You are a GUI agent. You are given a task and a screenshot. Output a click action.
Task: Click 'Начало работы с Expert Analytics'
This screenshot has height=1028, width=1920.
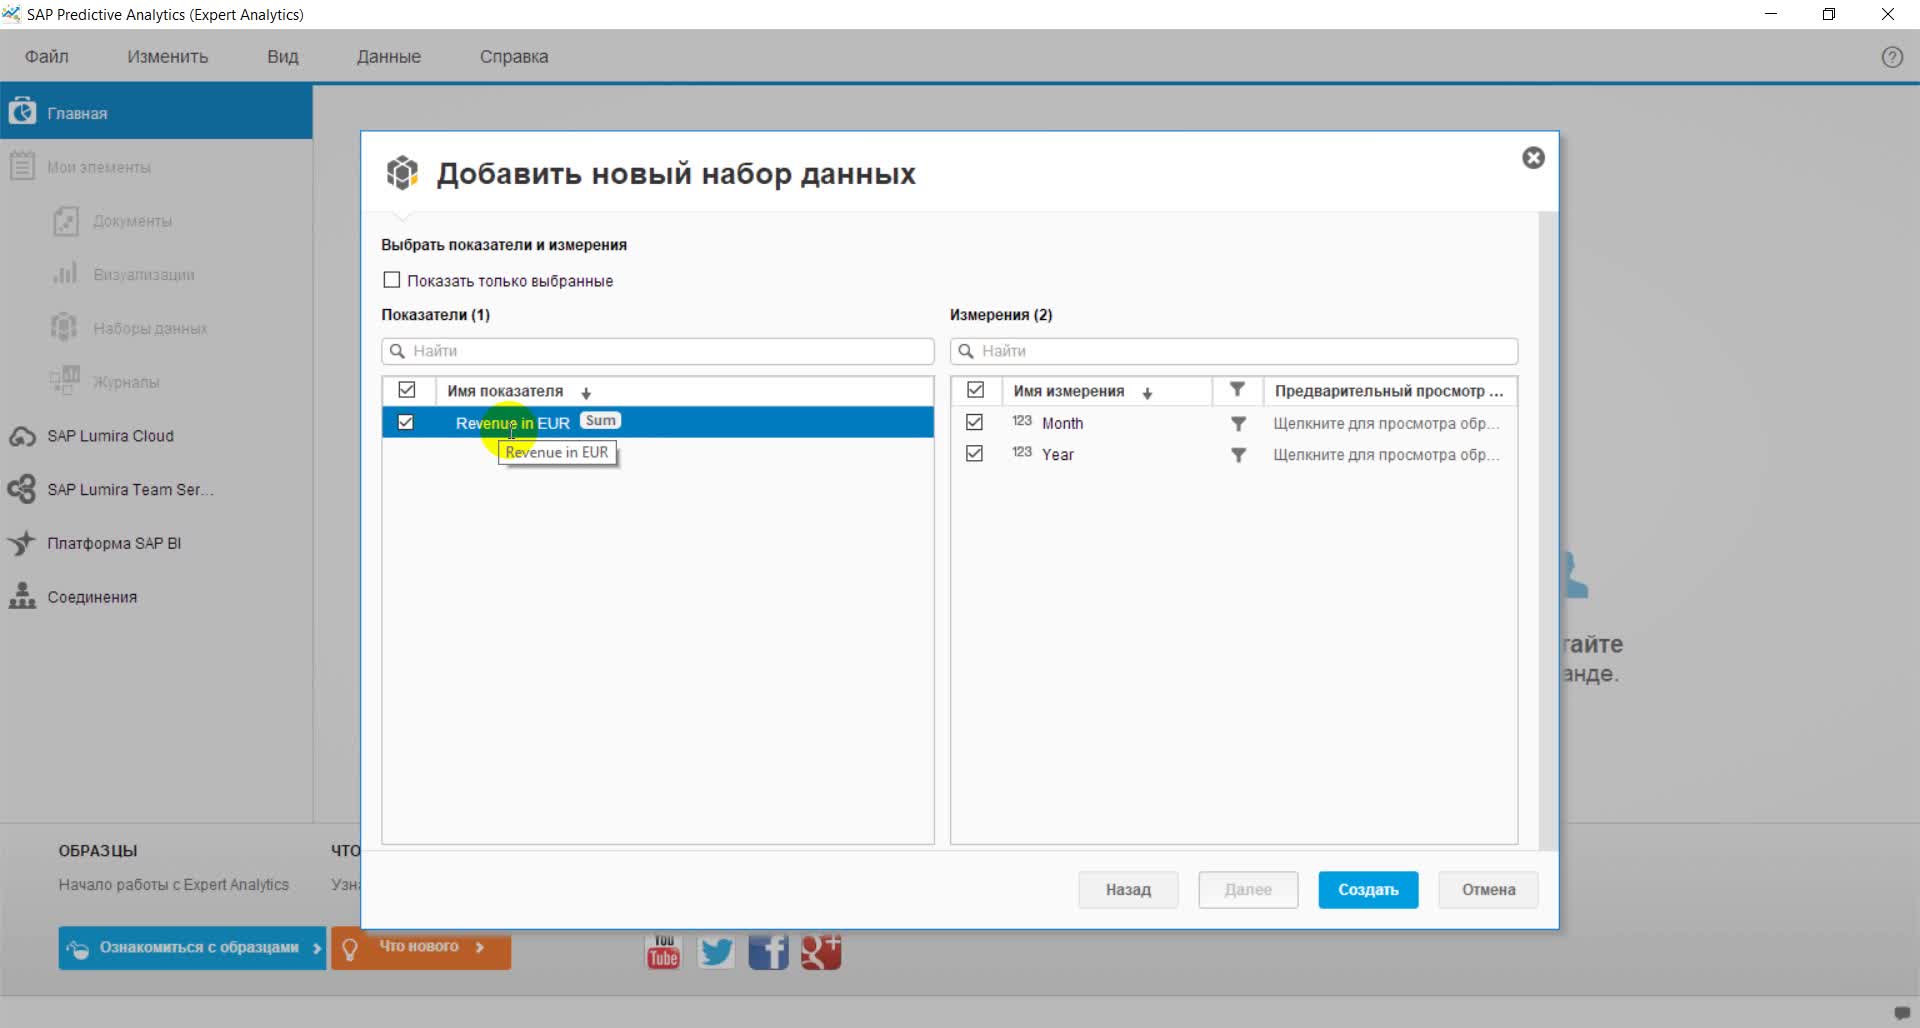click(173, 884)
